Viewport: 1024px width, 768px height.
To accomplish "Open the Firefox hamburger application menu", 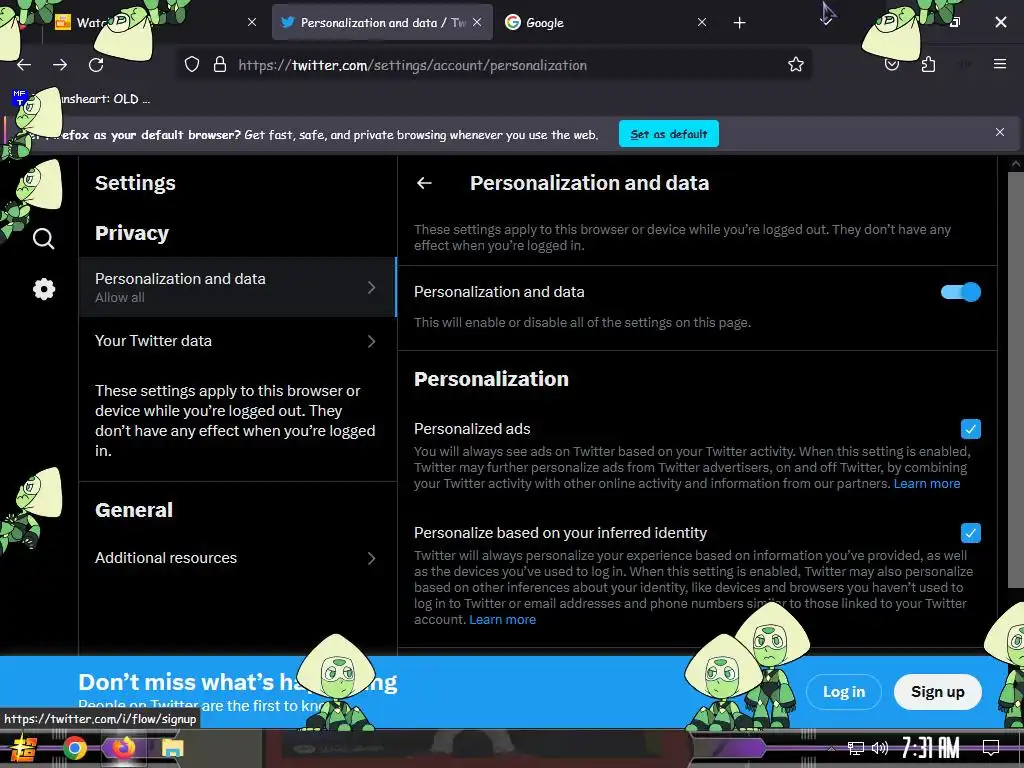I will point(1000,64).
